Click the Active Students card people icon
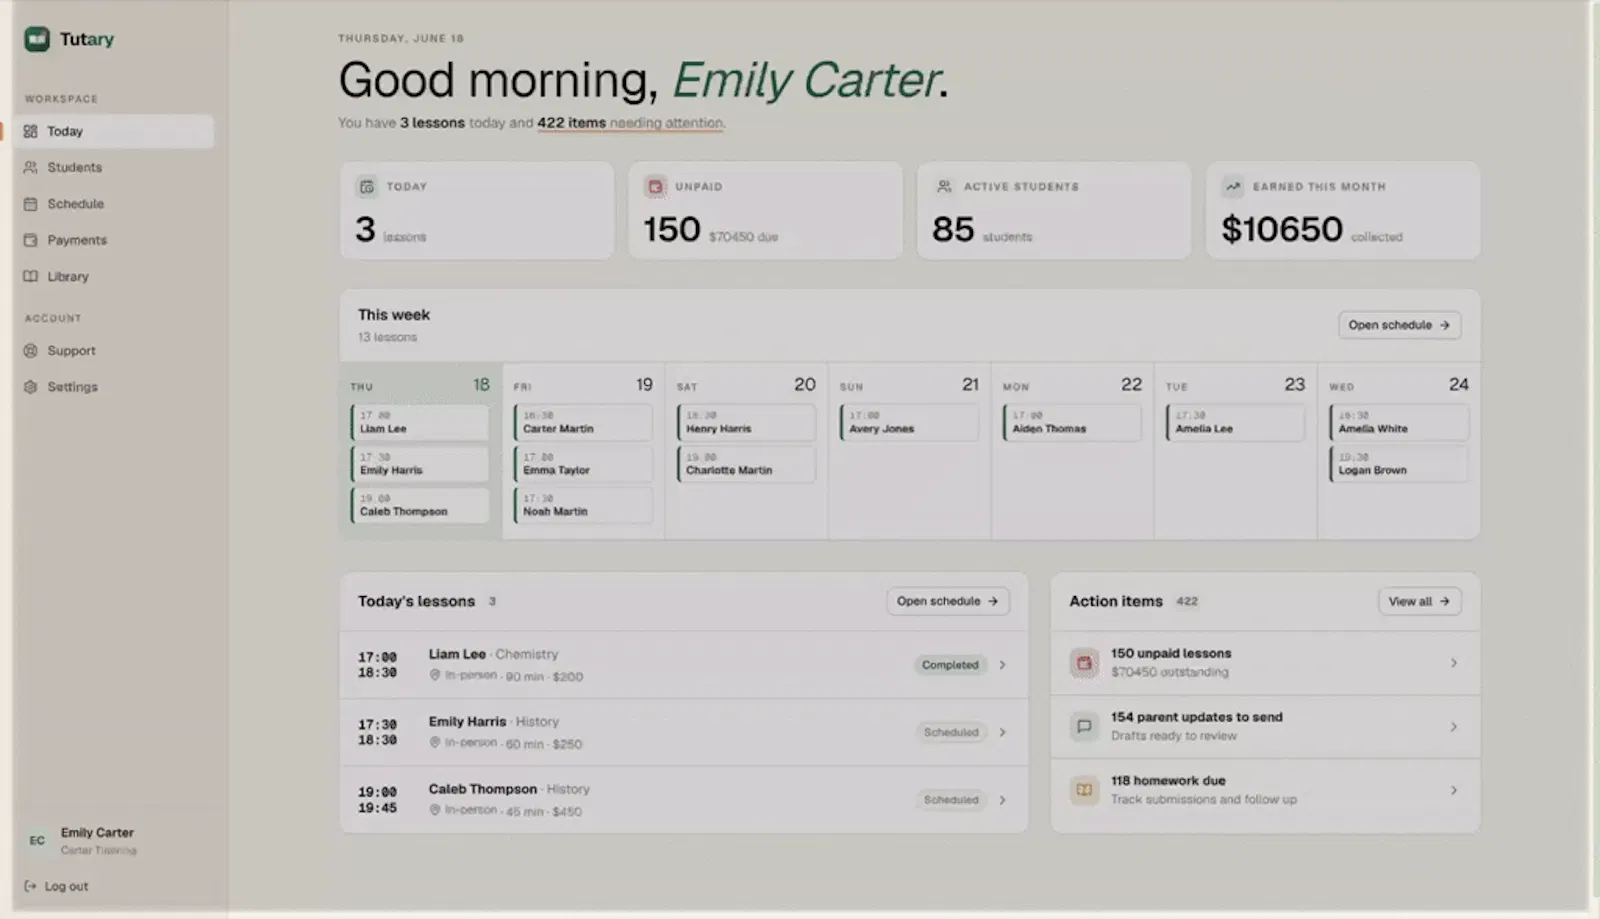Screen dimensions: 1600x919 click(944, 187)
